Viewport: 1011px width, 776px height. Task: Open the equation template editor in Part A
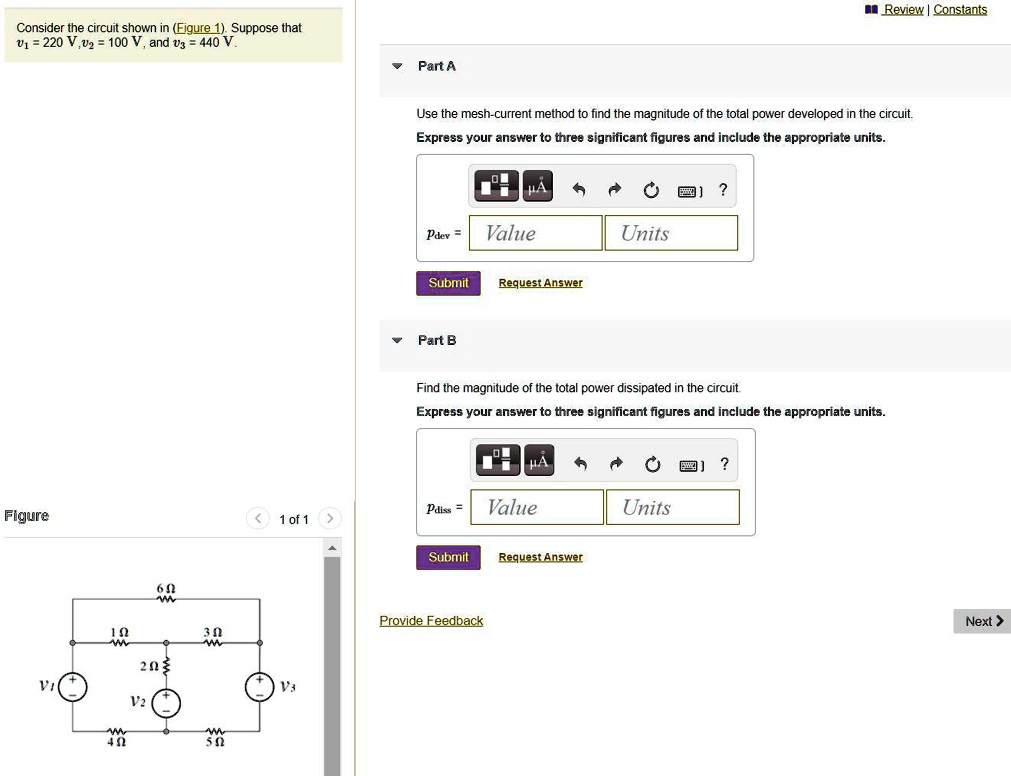(495, 185)
